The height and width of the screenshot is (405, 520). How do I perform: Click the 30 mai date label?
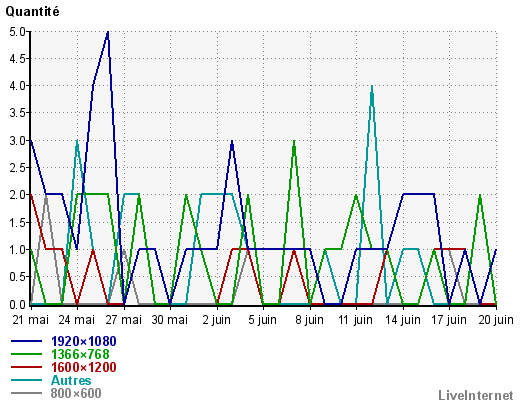click(170, 320)
